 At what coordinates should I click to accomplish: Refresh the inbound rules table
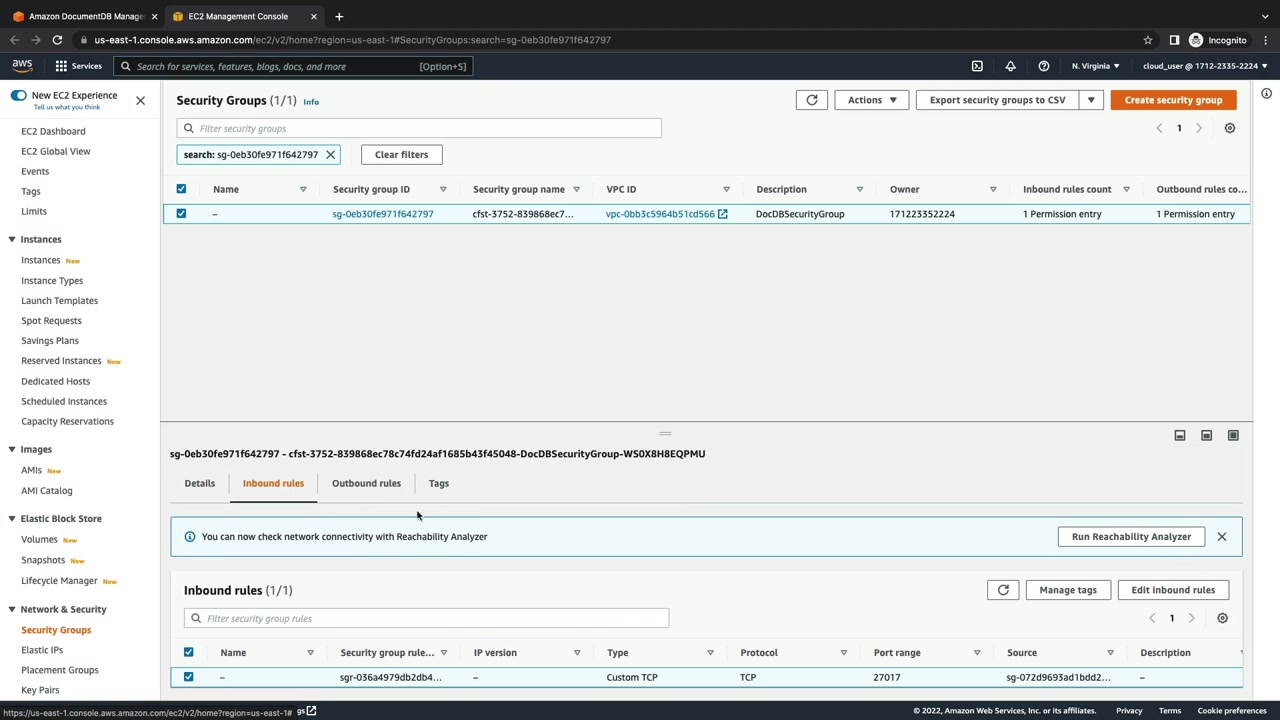[x=1003, y=590]
